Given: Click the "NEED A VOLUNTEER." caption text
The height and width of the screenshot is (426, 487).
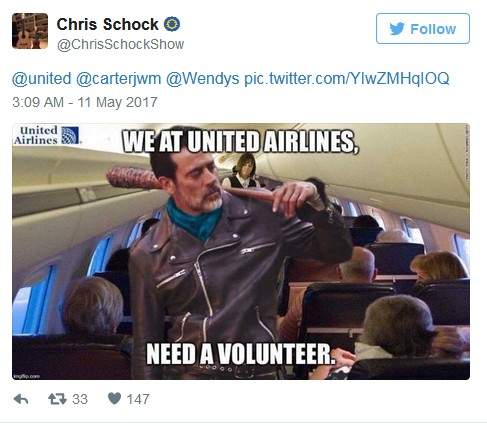Looking at the screenshot, I should 241,354.
